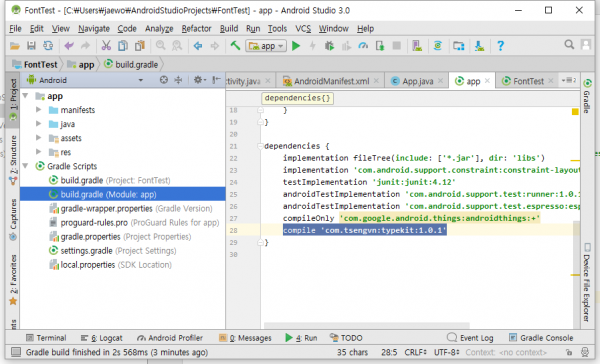Open project panel settings gear icon
This screenshot has height=364, width=600.
tap(199, 80)
